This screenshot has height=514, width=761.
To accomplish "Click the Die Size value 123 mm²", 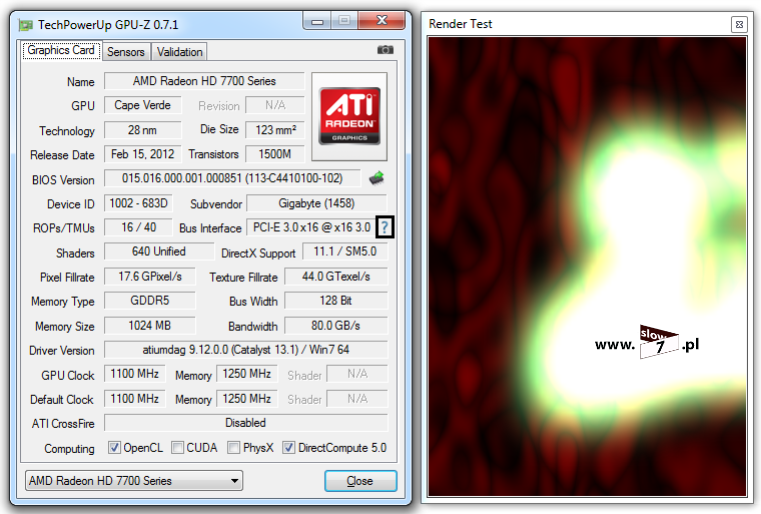I will (275, 130).
